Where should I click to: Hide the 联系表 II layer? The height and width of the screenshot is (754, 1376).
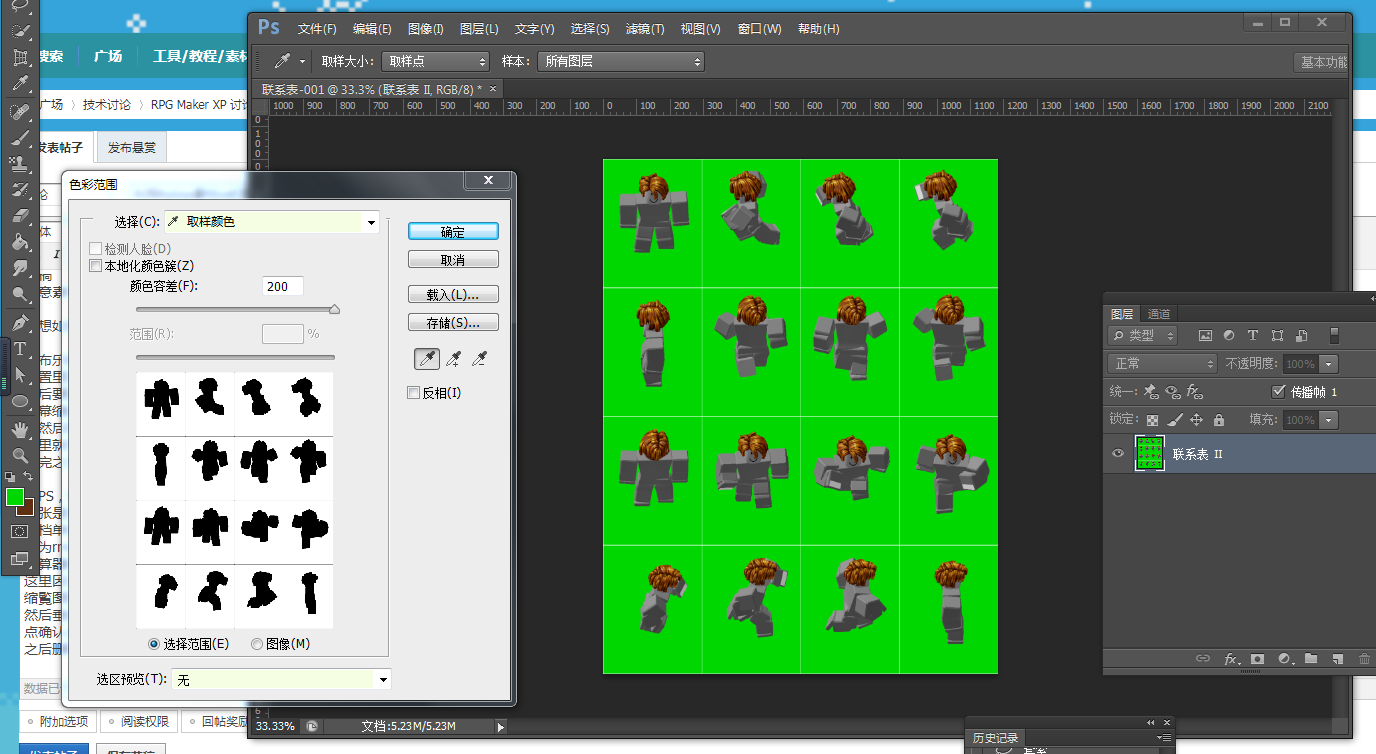tap(1118, 454)
